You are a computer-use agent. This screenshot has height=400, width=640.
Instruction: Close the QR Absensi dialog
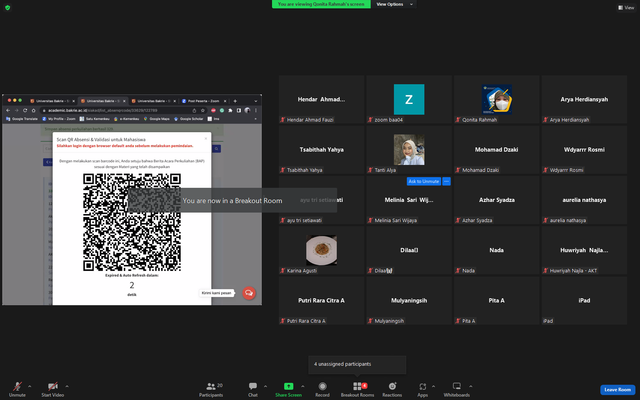coord(206,139)
